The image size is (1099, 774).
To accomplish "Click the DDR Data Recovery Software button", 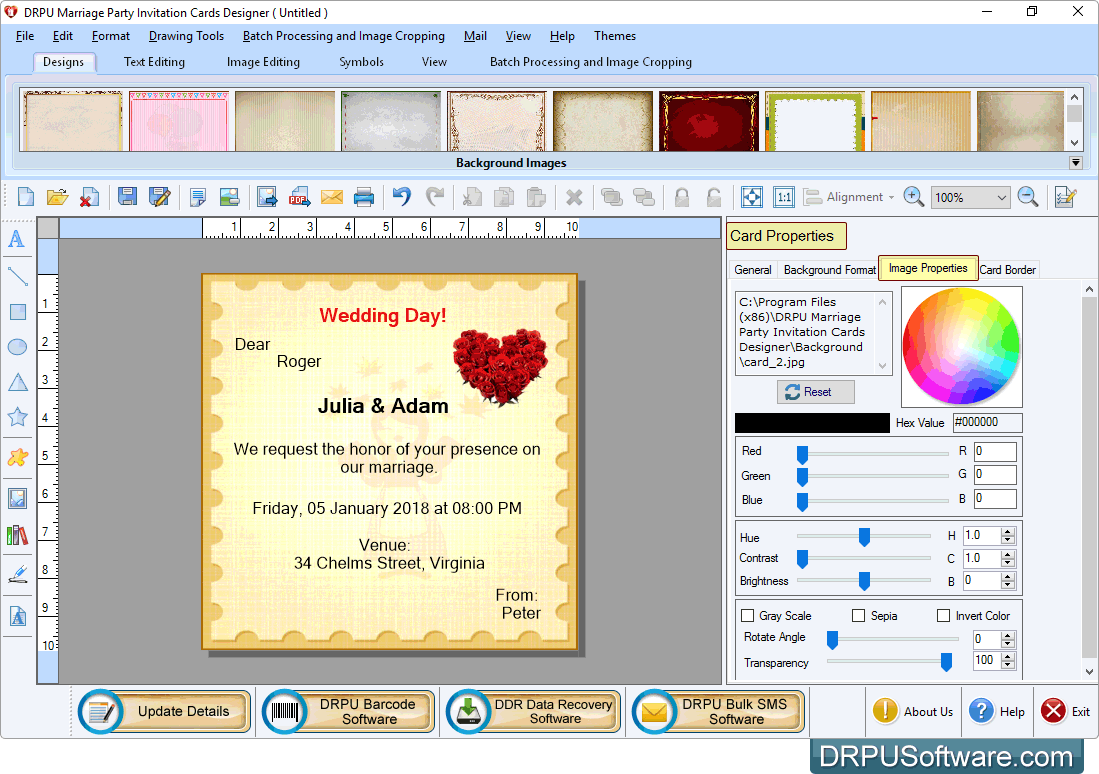I will click(534, 712).
